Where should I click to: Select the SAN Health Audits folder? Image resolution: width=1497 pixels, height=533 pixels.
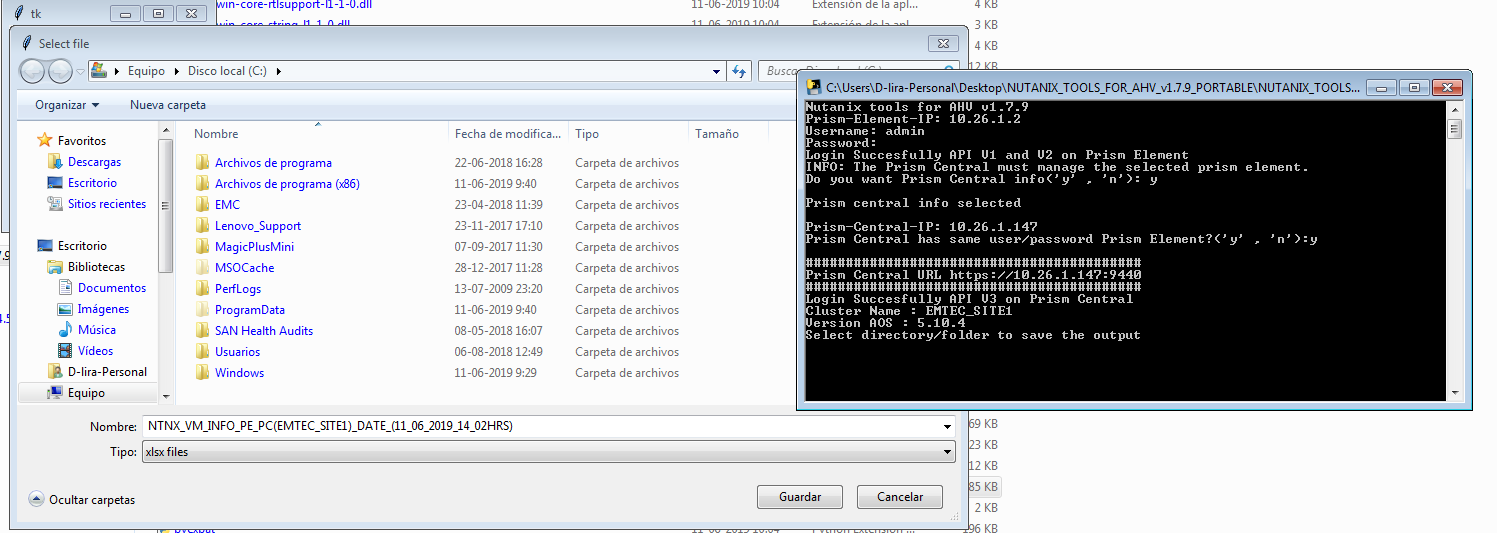point(264,331)
